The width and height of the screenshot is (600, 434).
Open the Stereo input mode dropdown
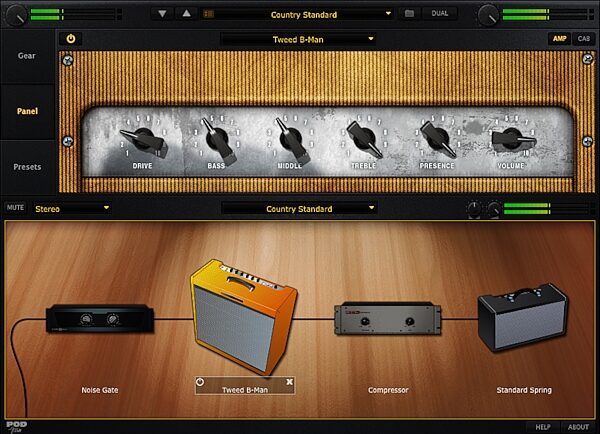click(x=72, y=209)
